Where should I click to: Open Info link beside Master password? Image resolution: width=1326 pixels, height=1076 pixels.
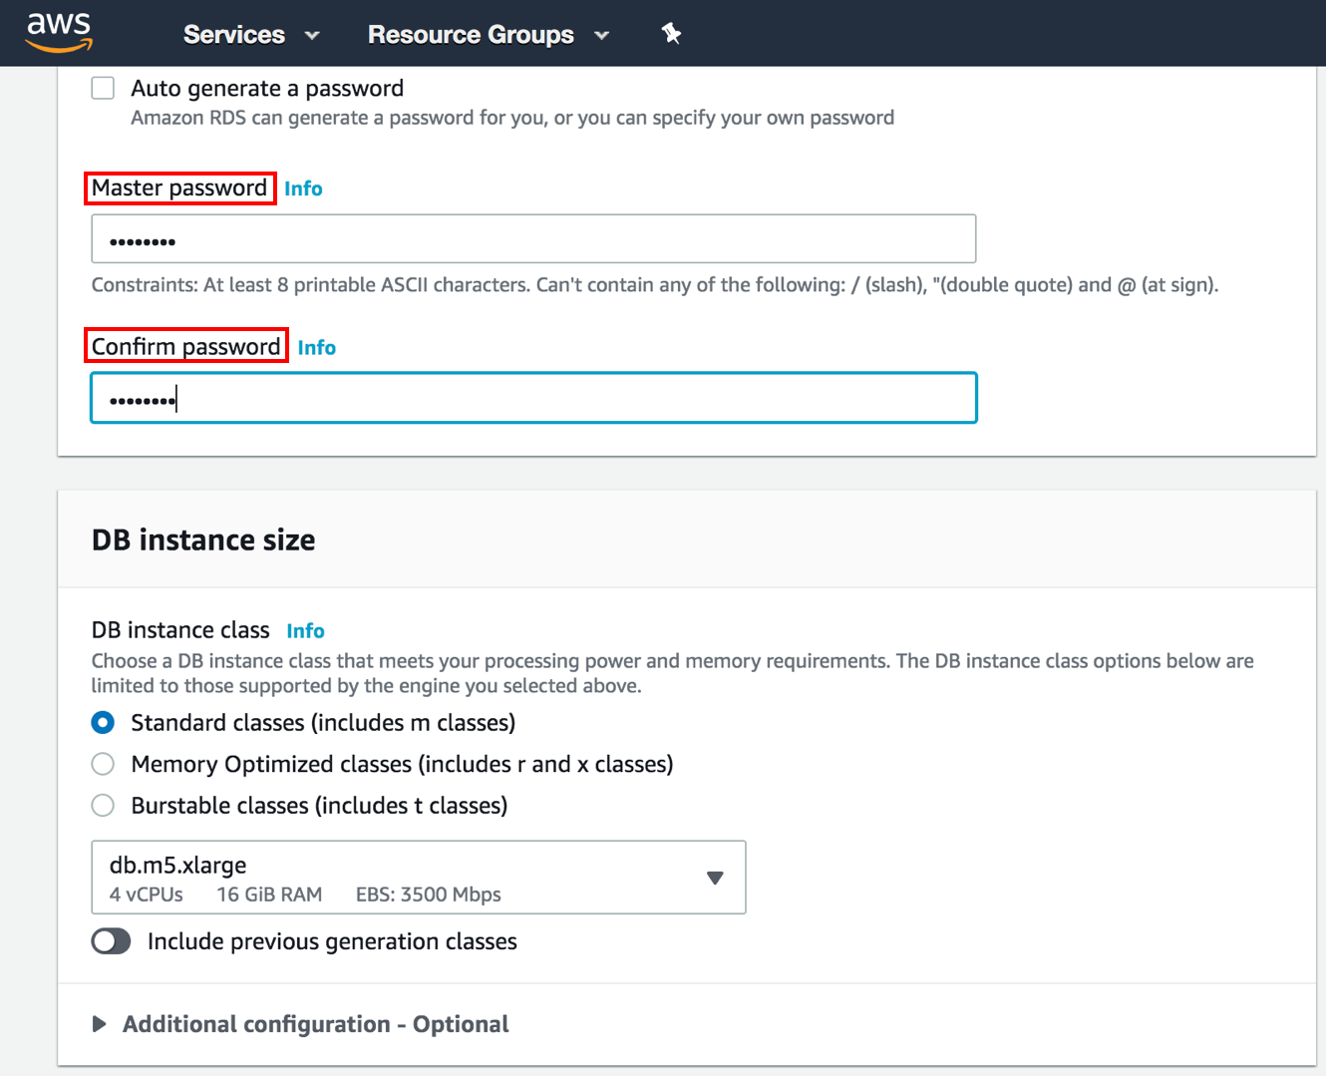click(303, 188)
